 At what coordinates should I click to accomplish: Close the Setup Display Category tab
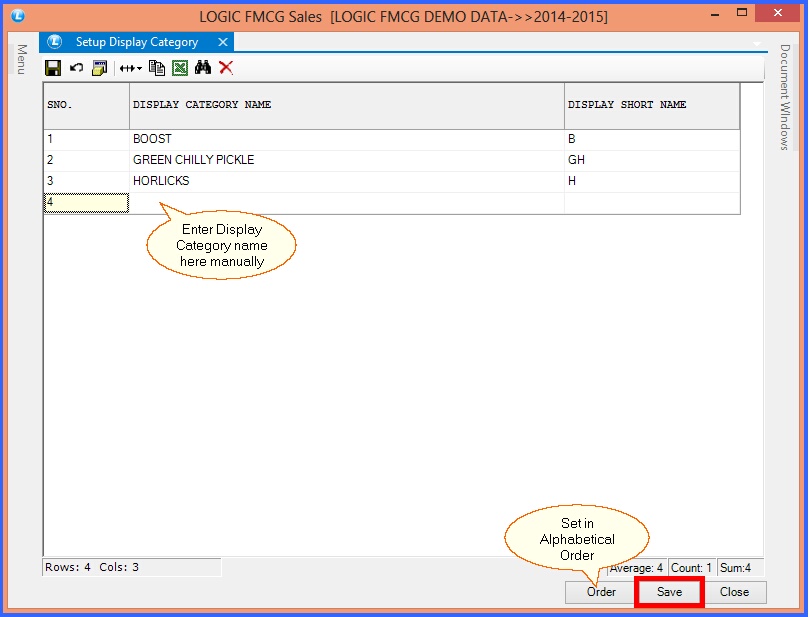click(223, 42)
